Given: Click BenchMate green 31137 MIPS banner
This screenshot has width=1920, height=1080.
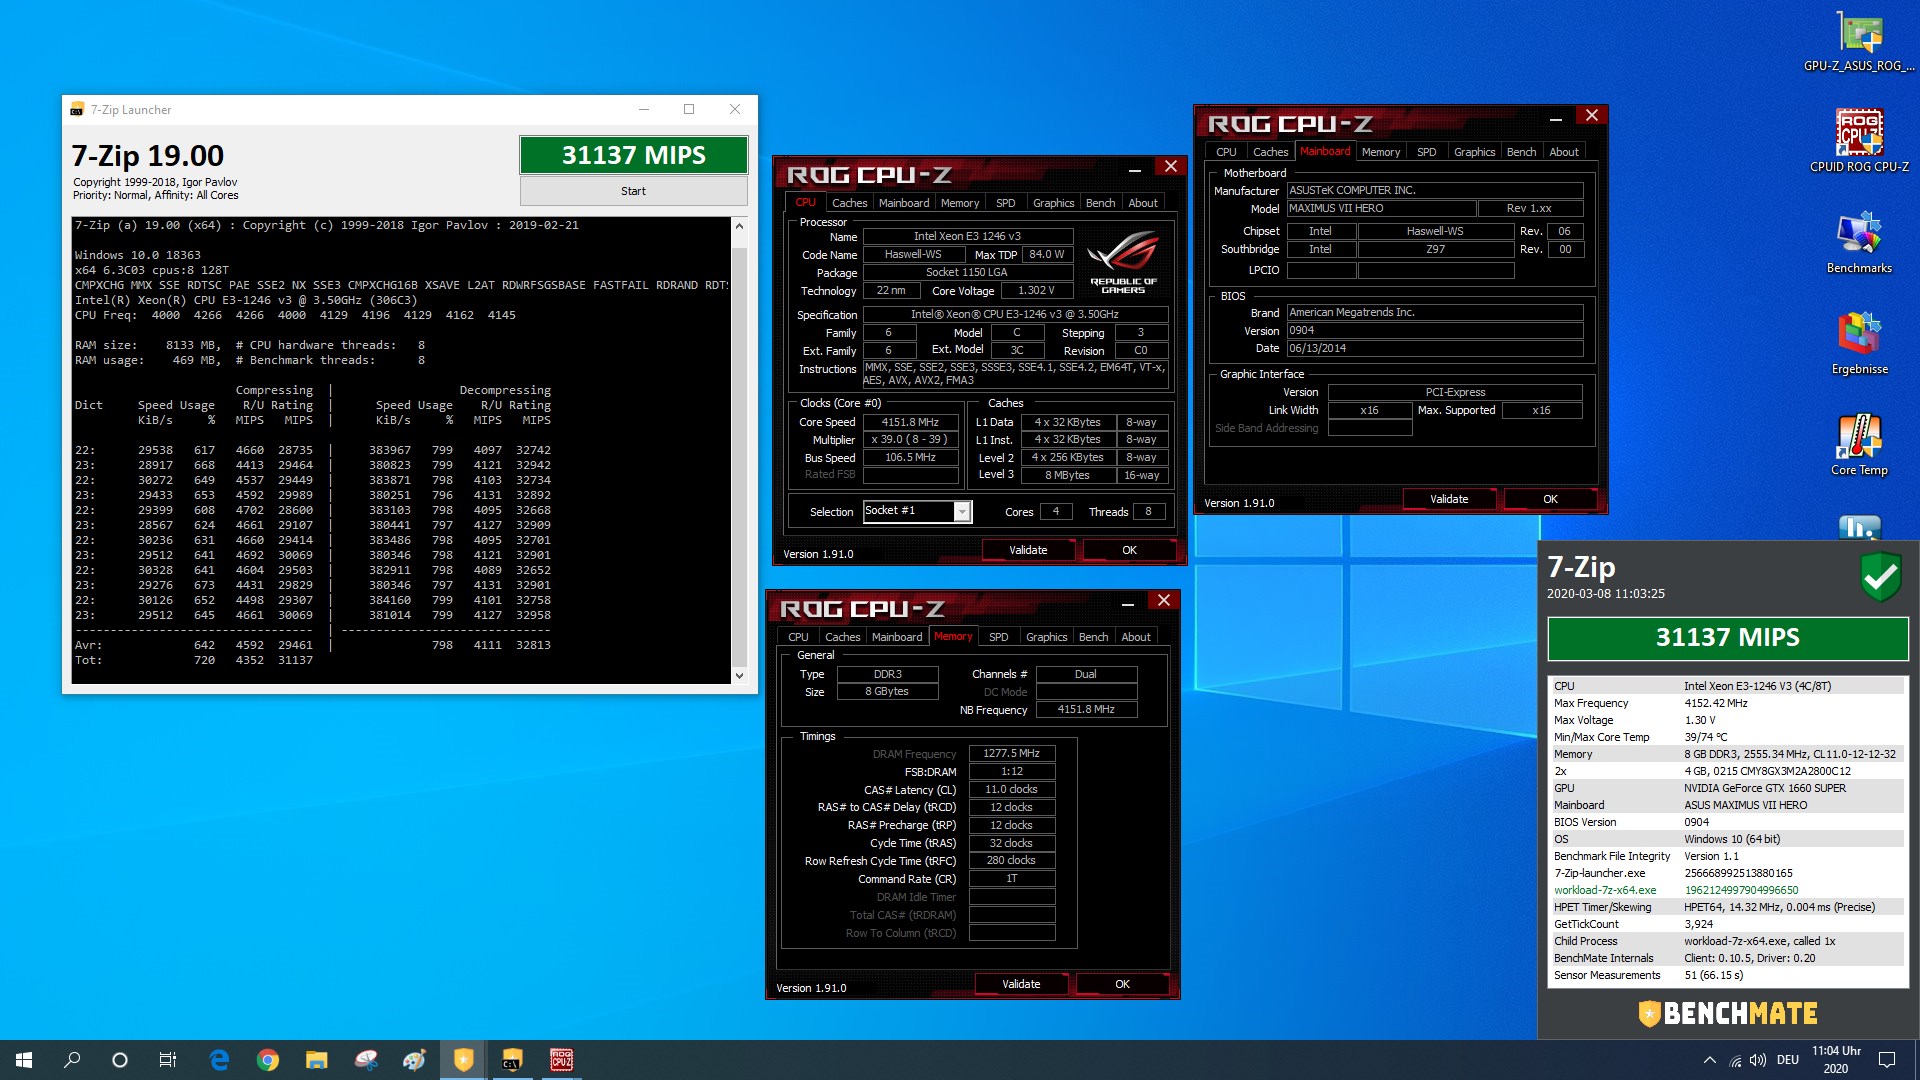Looking at the screenshot, I should click(1727, 638).
